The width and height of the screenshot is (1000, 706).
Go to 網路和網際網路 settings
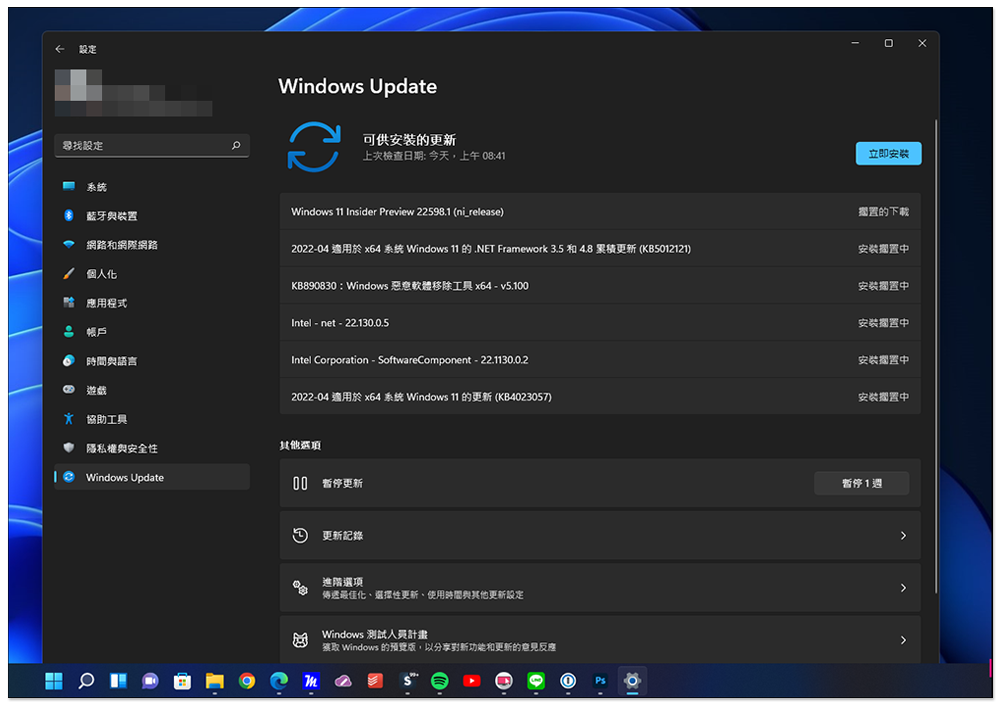click(152, 245)
